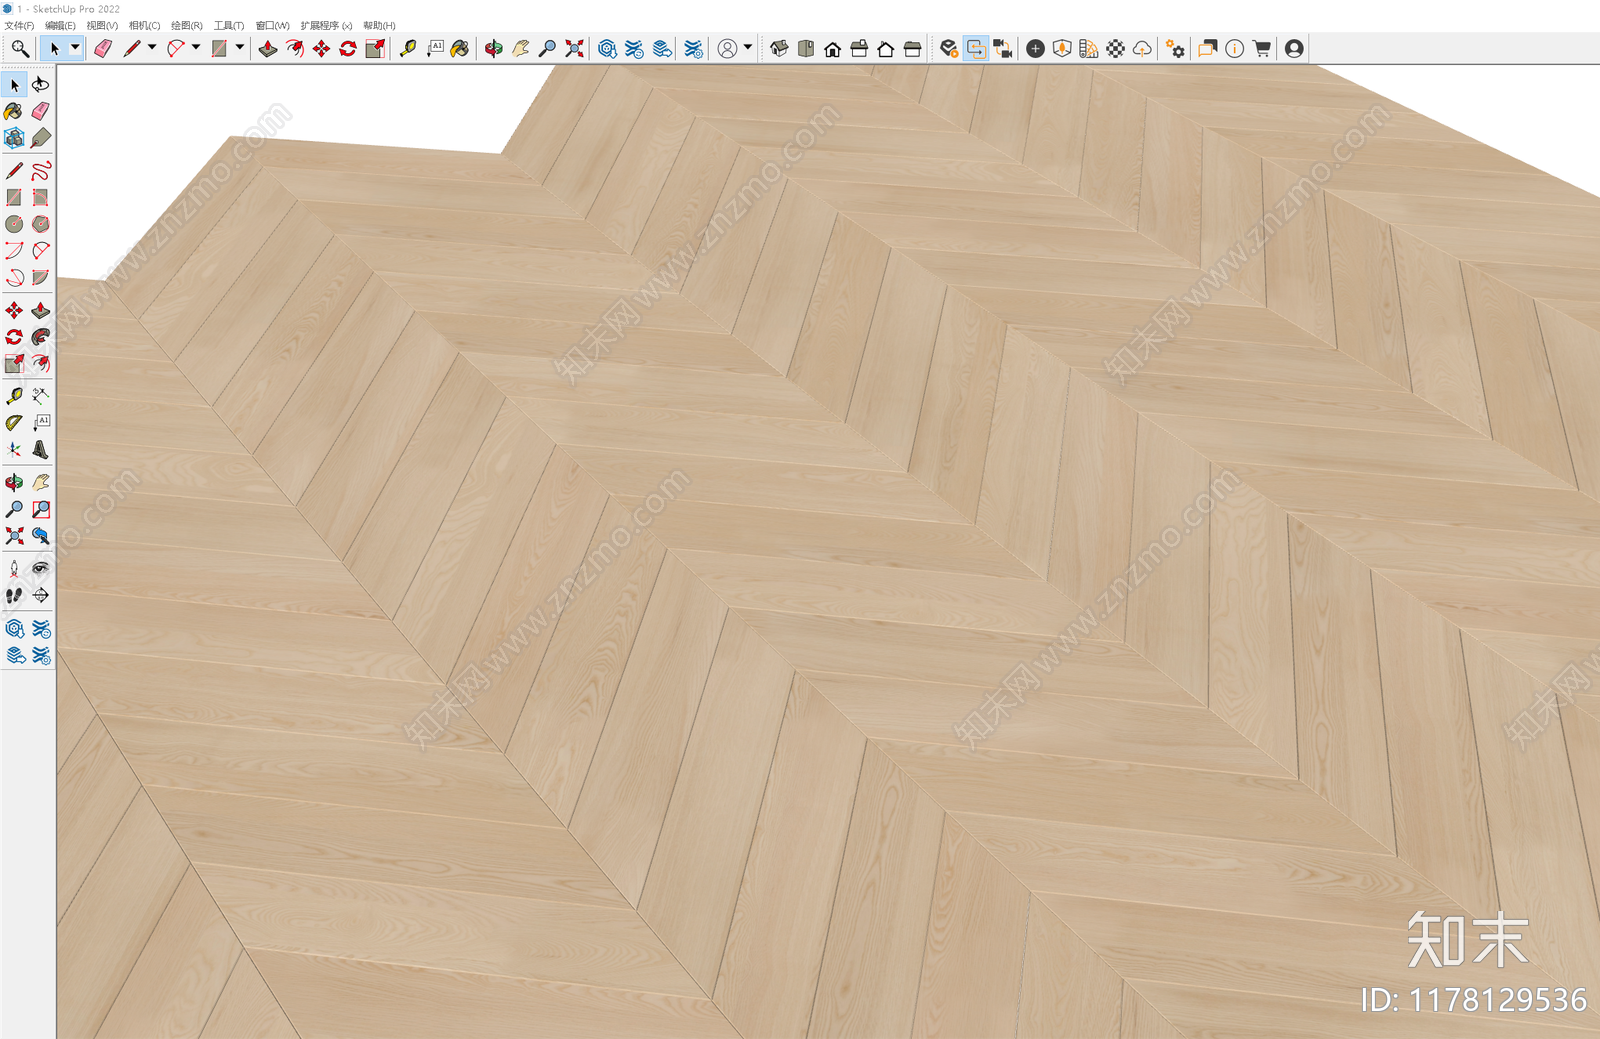Switch to Back view house outline icon
1600x1039 pixels.
[x=886, y=48]
